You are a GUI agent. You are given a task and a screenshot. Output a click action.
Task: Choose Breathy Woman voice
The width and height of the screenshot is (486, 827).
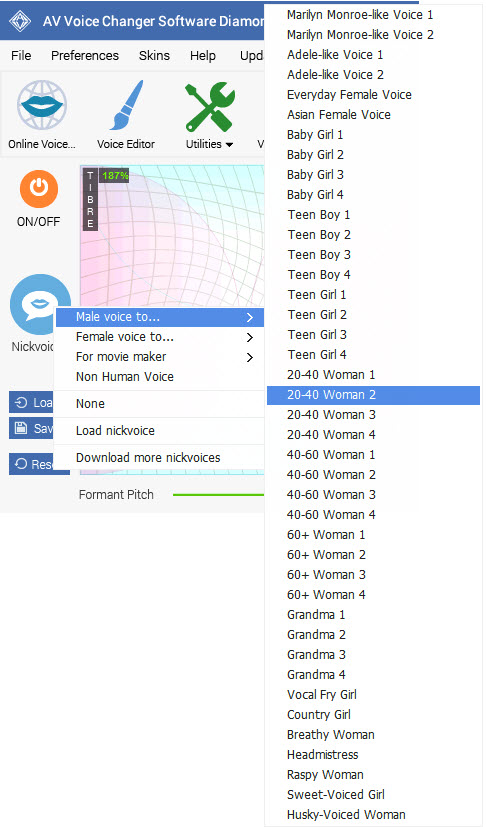[373, 735]
